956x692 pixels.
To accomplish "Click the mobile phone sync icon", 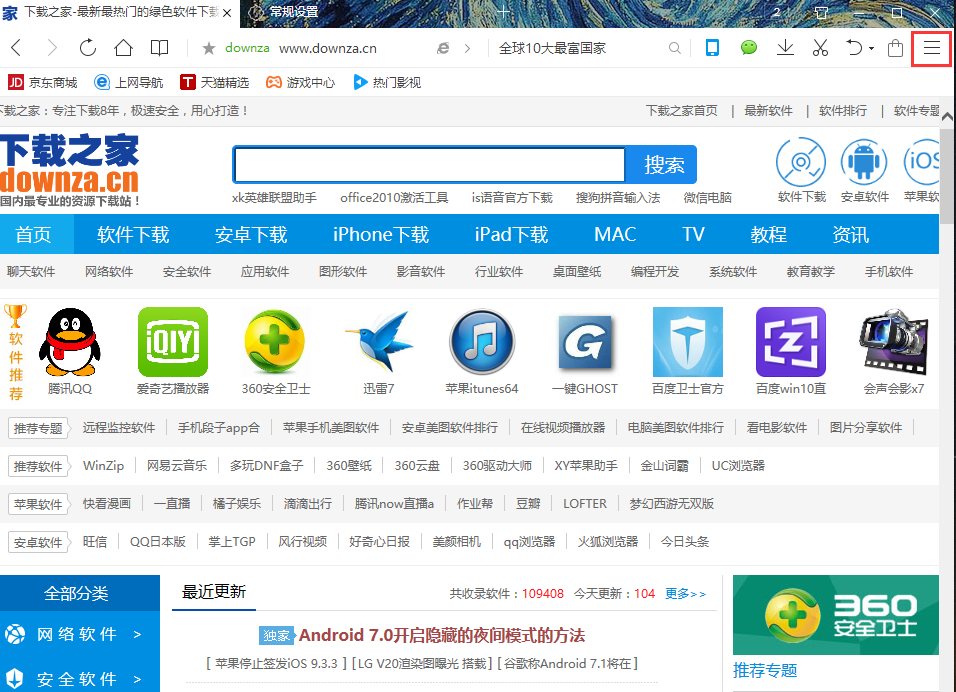I will 713,47.
